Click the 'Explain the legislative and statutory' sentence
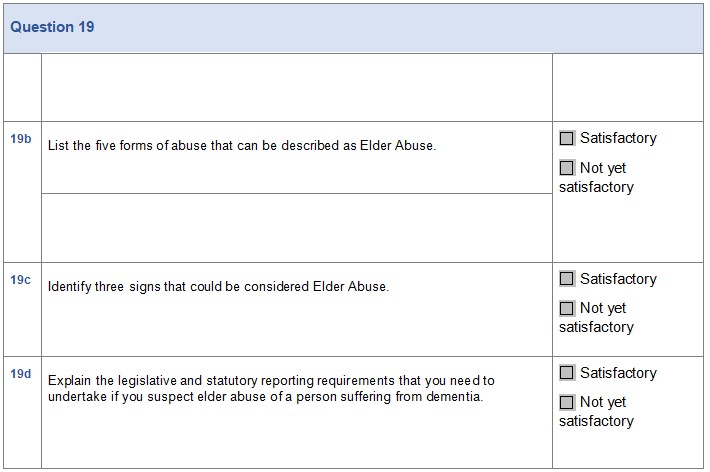Viewport: 710px width, 472px height. pos(270,388)
